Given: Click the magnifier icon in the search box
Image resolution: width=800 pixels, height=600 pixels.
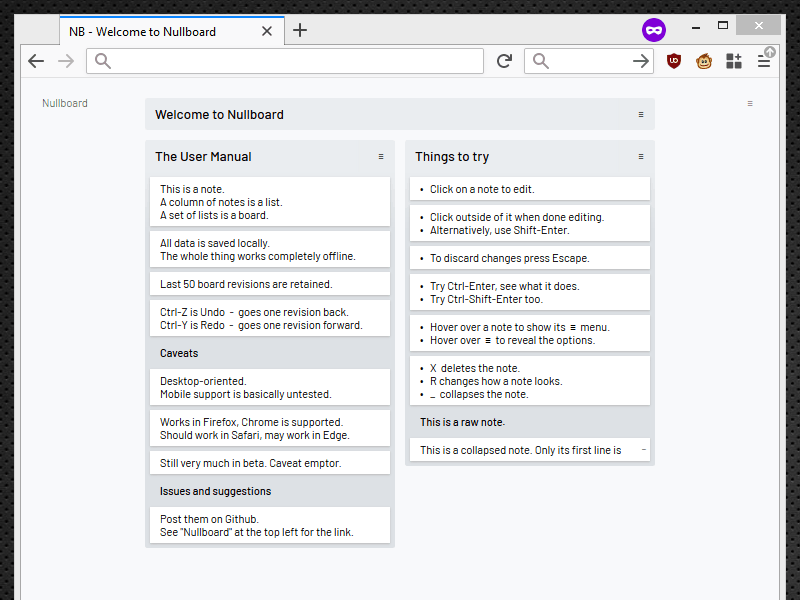Looking at the screenshot, I should click(x=541, y=61).
